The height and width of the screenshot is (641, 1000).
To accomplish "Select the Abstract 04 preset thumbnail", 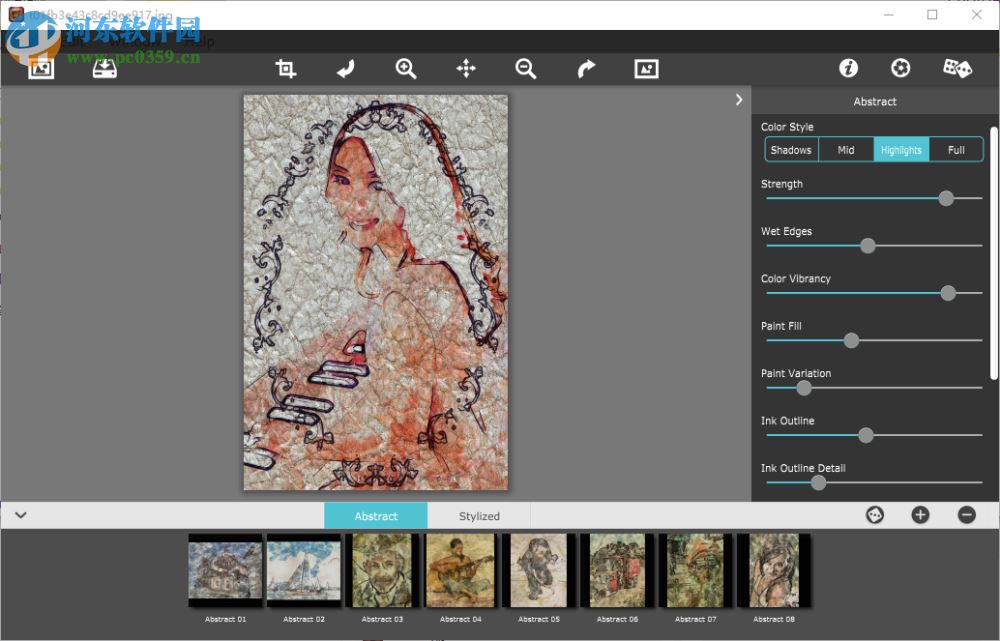I will point(460,570).
